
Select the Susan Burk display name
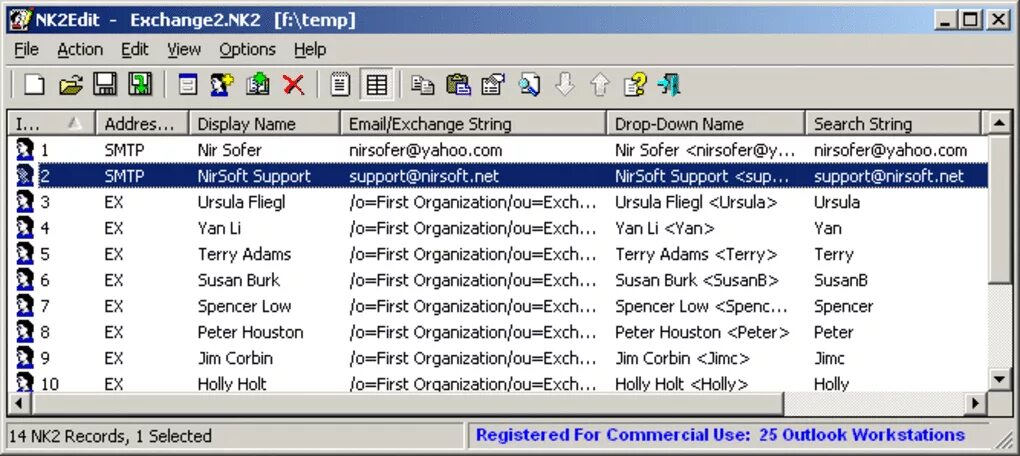[x=238, y=280]
